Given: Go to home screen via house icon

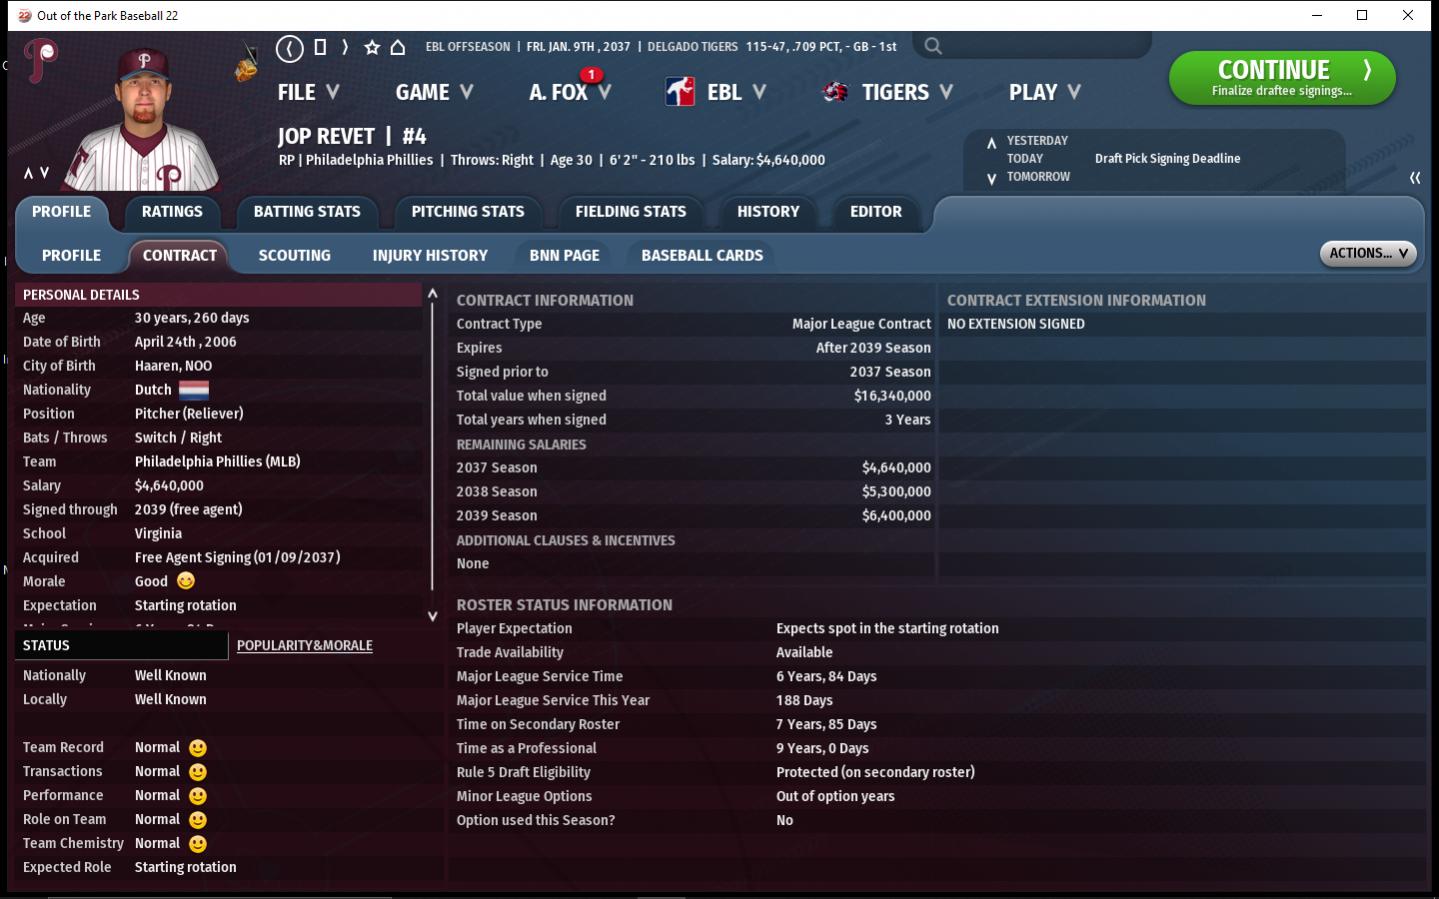Looking at the screenshot, I should point(398,47).
